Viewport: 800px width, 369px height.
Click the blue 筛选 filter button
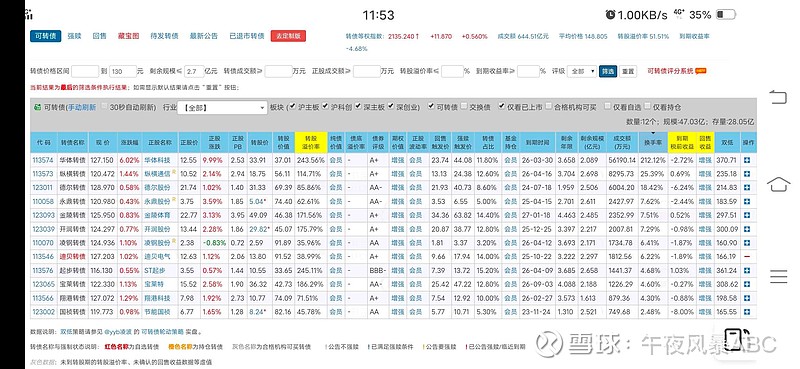coord(608,71)
